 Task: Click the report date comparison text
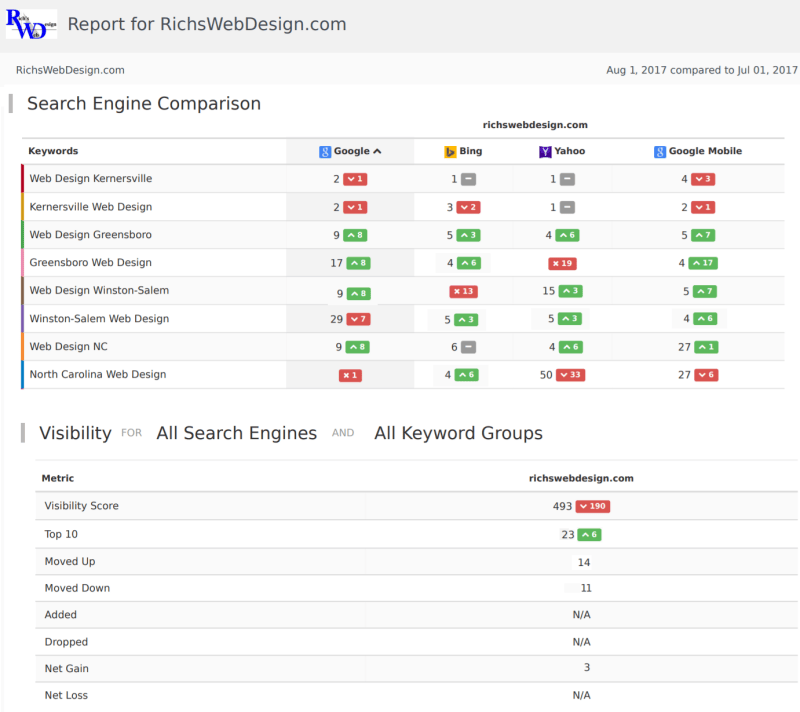click(x=702, y=70)
